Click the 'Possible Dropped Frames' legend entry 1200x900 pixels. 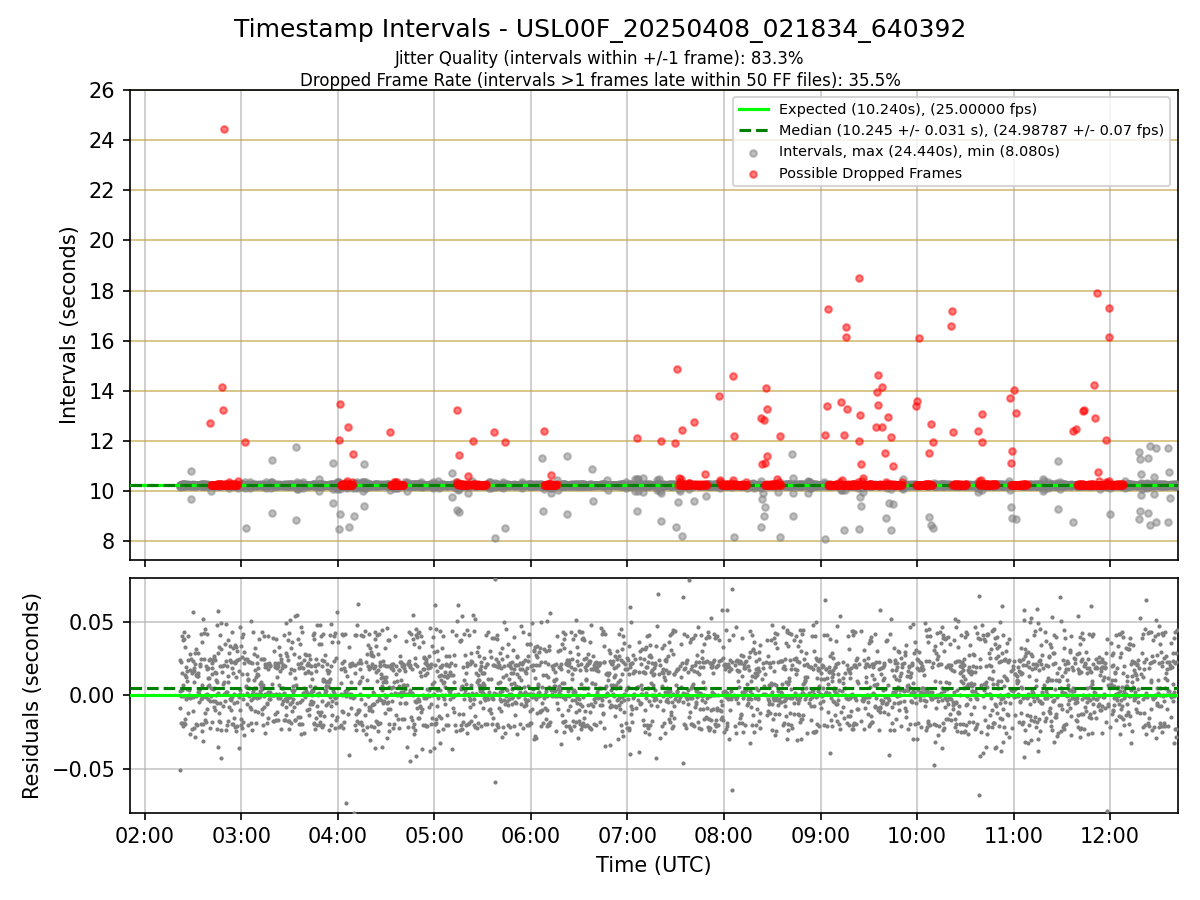coord(870,173)
